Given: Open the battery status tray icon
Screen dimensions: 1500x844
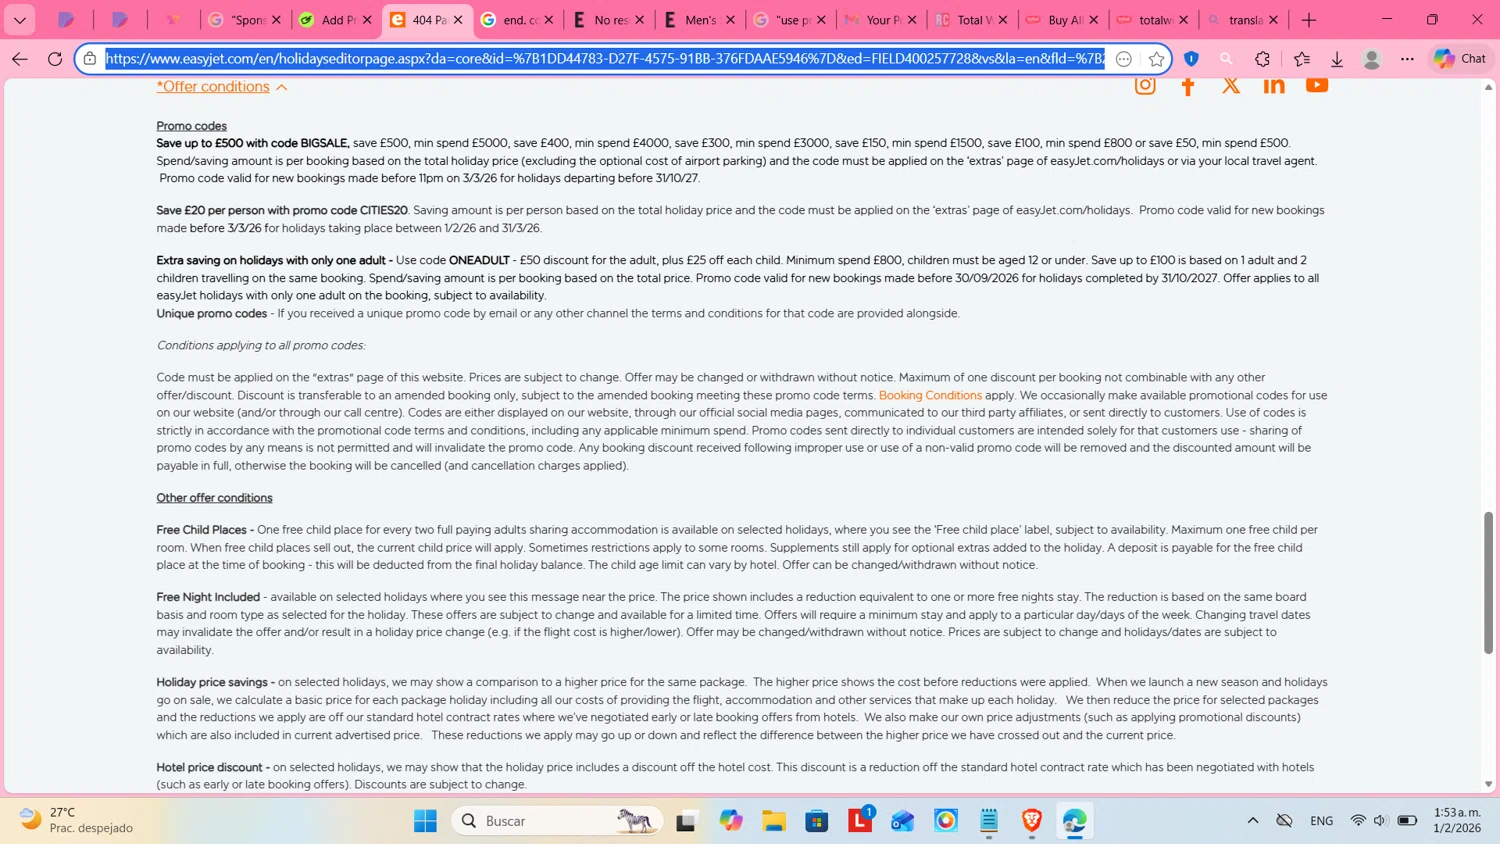Looking at the screenshot, I should [1407, 821].
